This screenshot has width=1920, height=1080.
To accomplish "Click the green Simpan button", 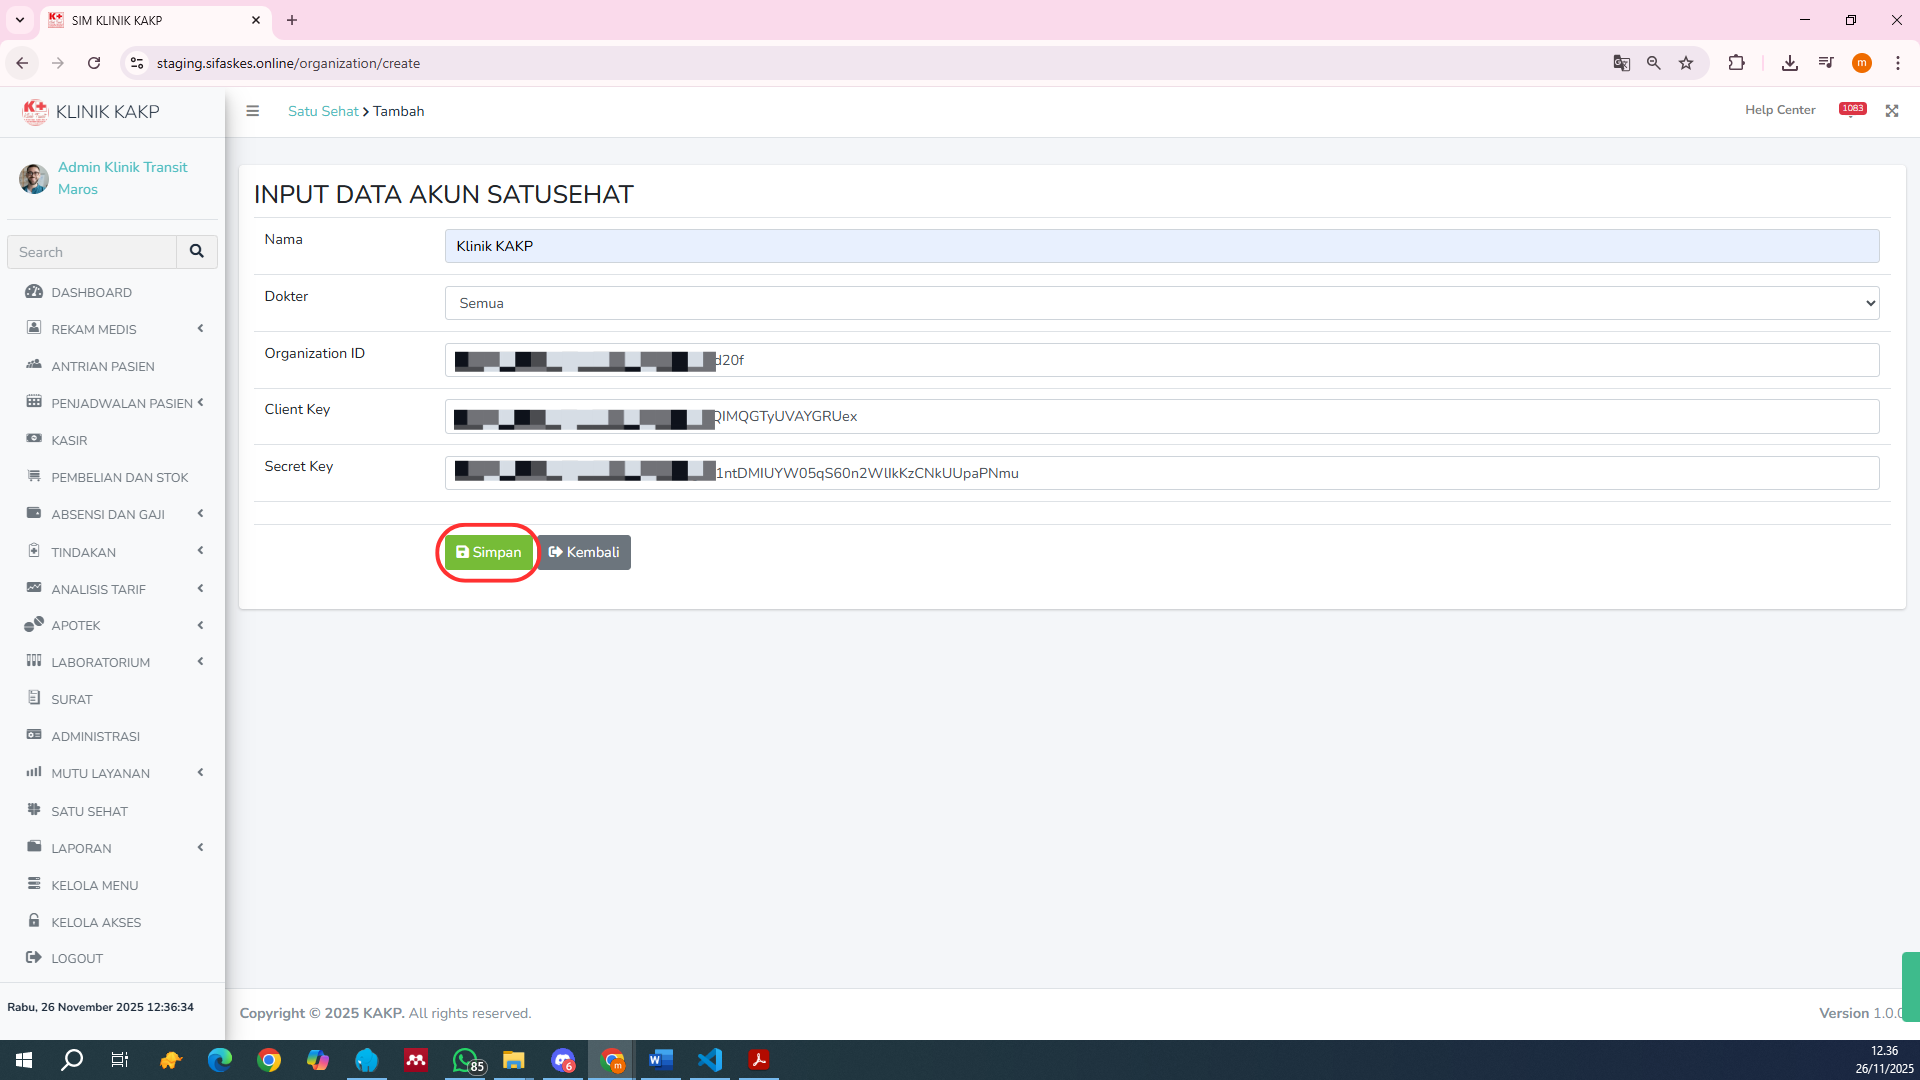I will coord(488,552).
